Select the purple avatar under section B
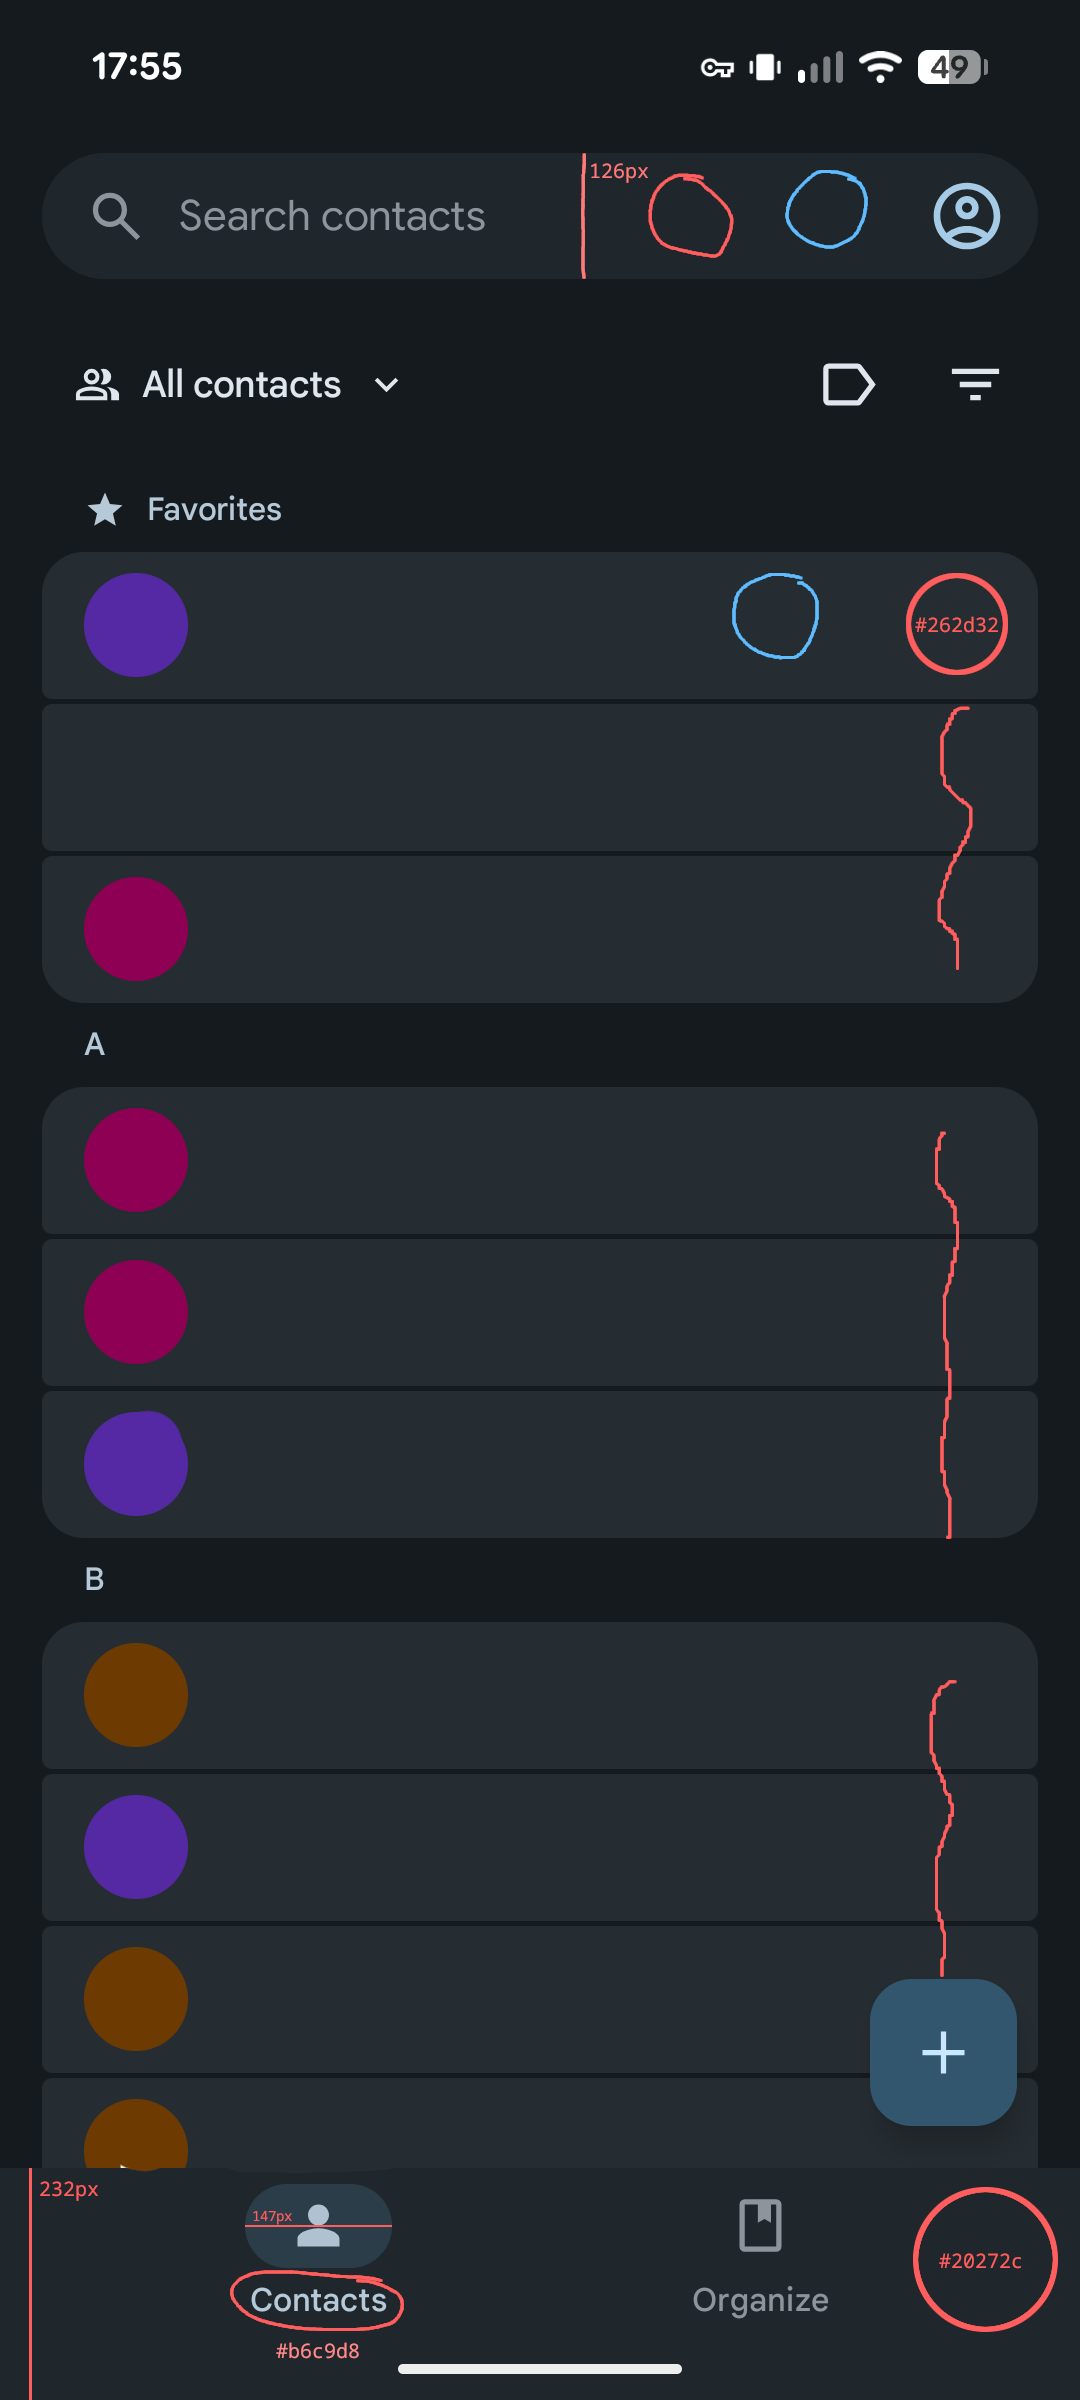 136,1847
